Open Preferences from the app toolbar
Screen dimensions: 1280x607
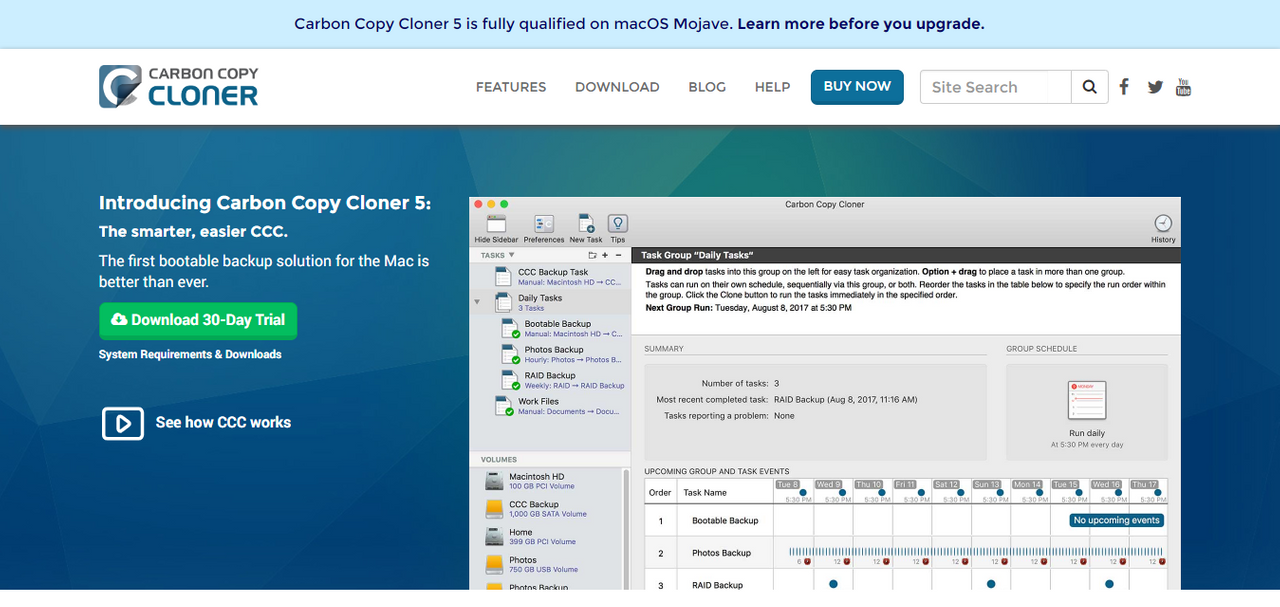[x=544, y=224]
